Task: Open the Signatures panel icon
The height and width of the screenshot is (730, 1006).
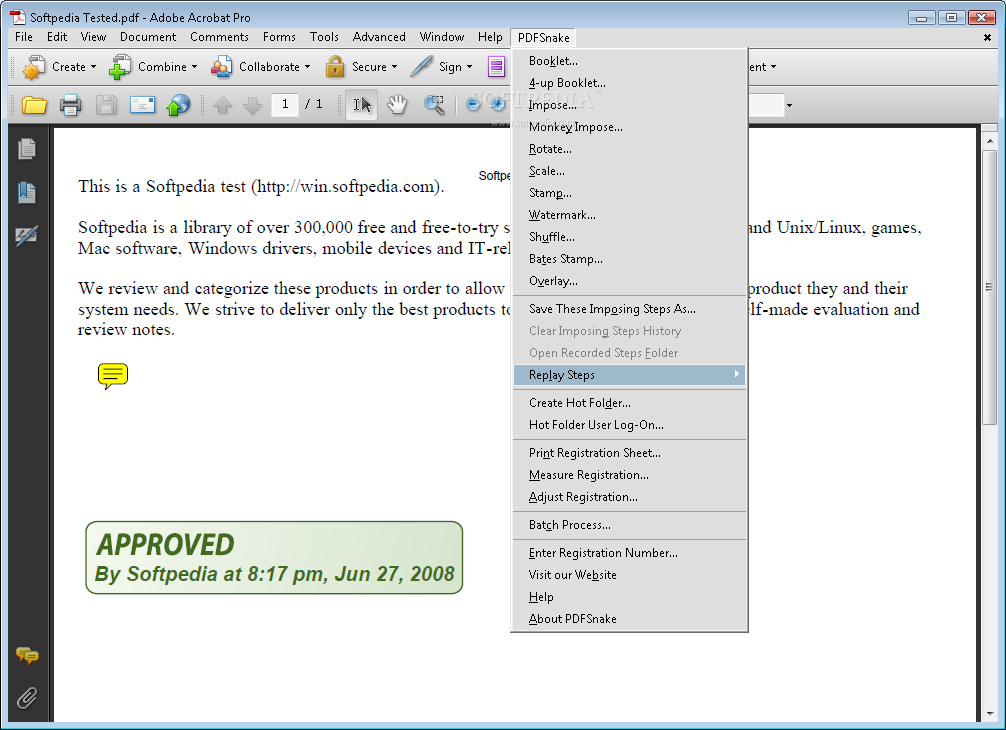Action: [x=27, y=235]
